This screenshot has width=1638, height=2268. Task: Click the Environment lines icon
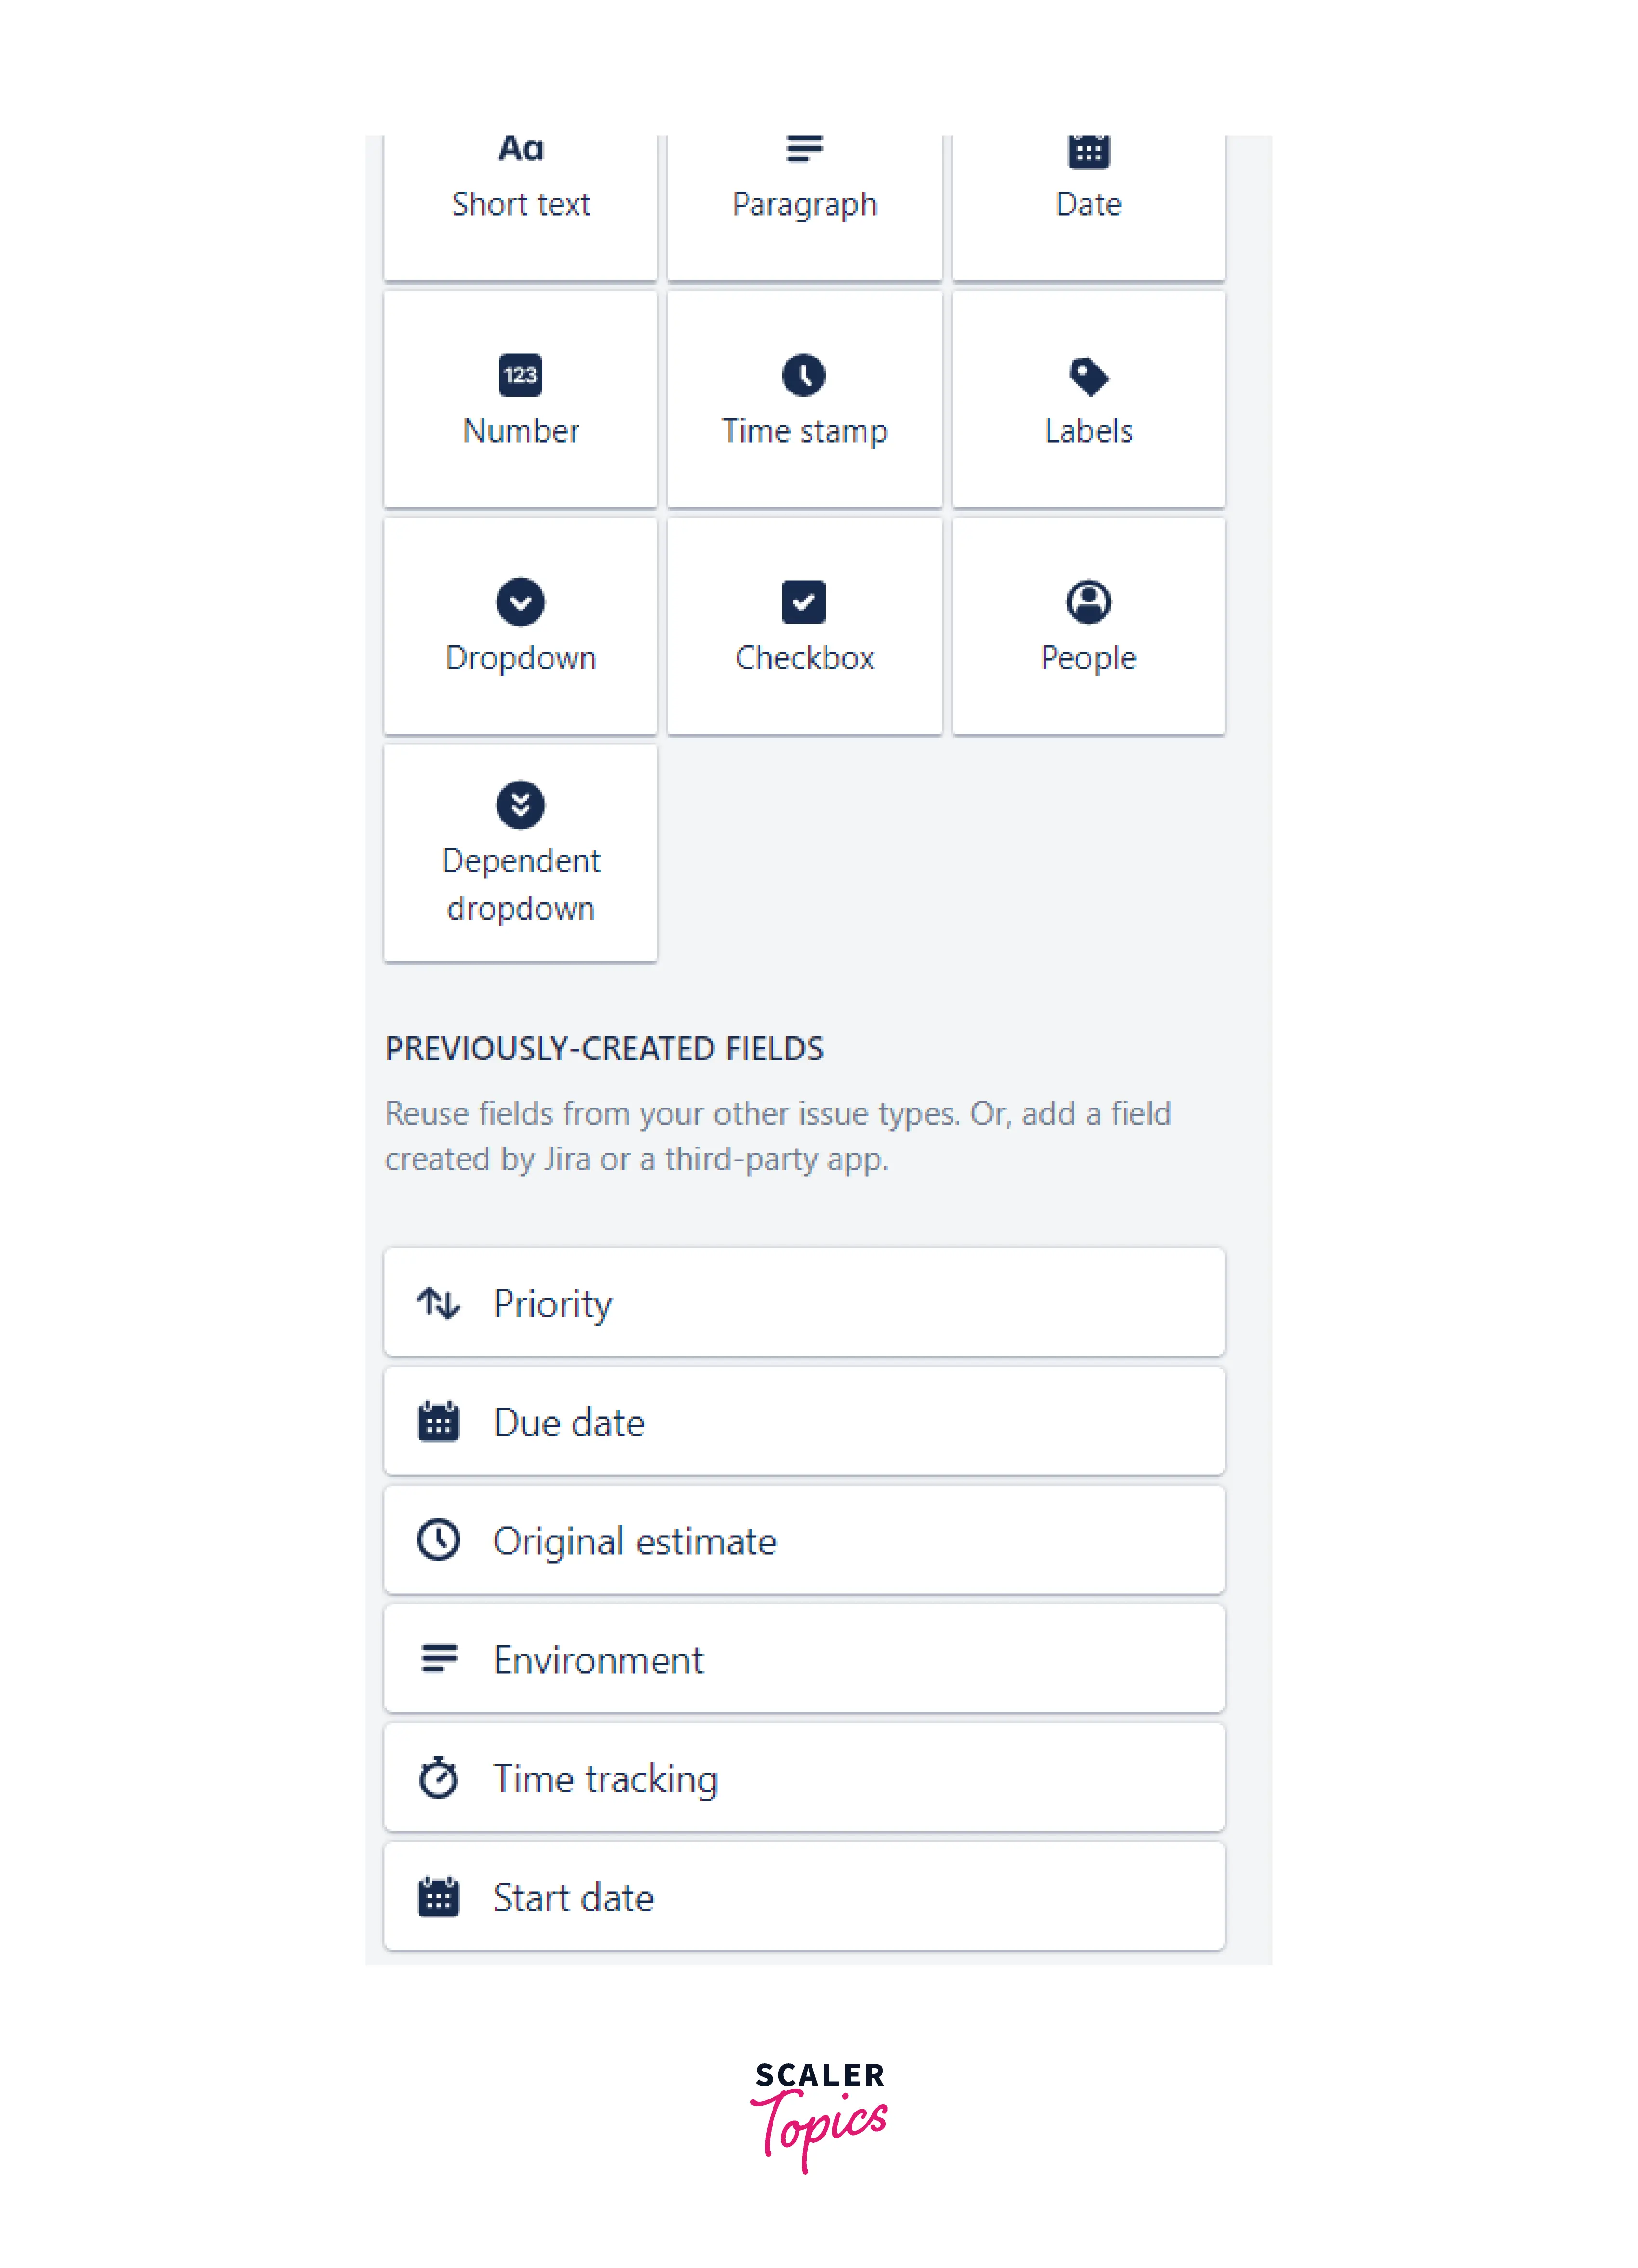[438, 1659]
